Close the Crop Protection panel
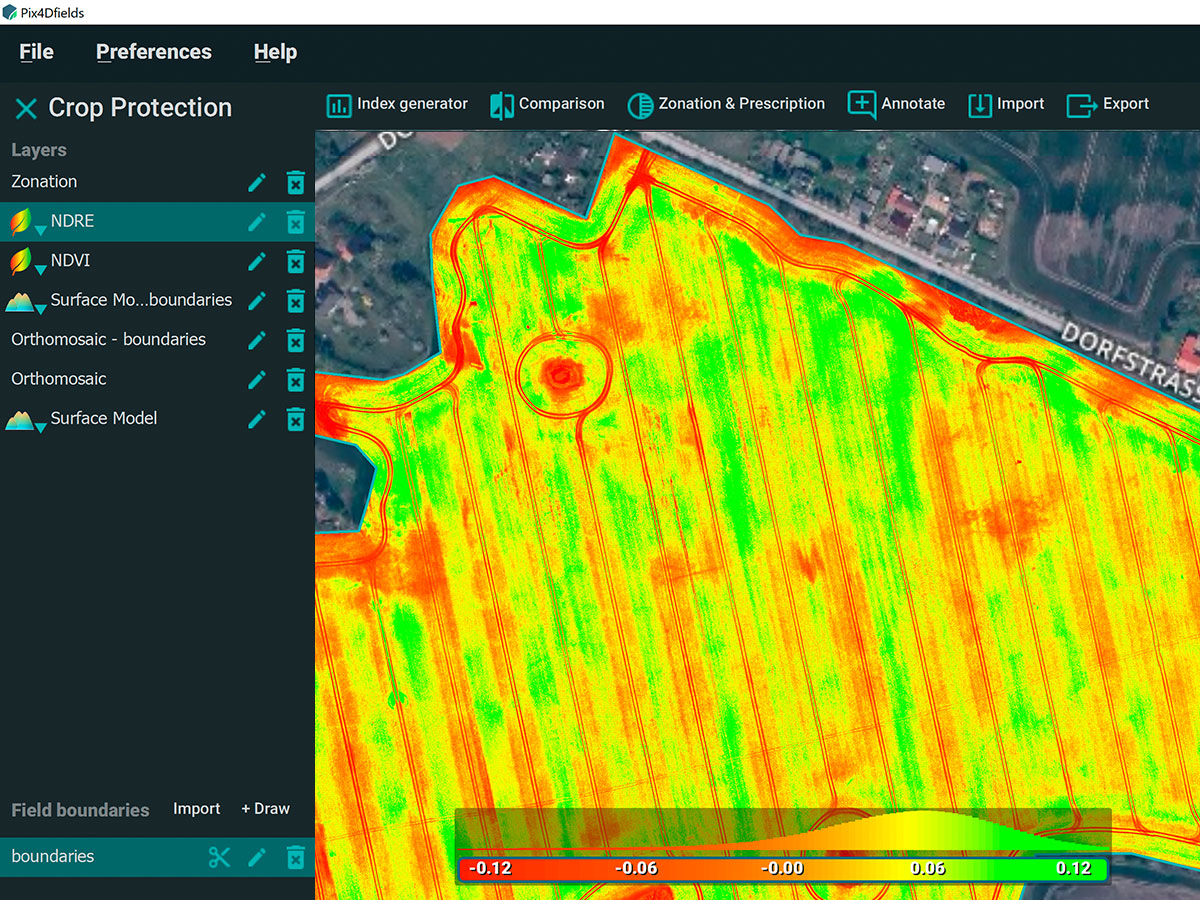Image resolution: width=1200 pixels, height=900 pixels. pos(26,108)
